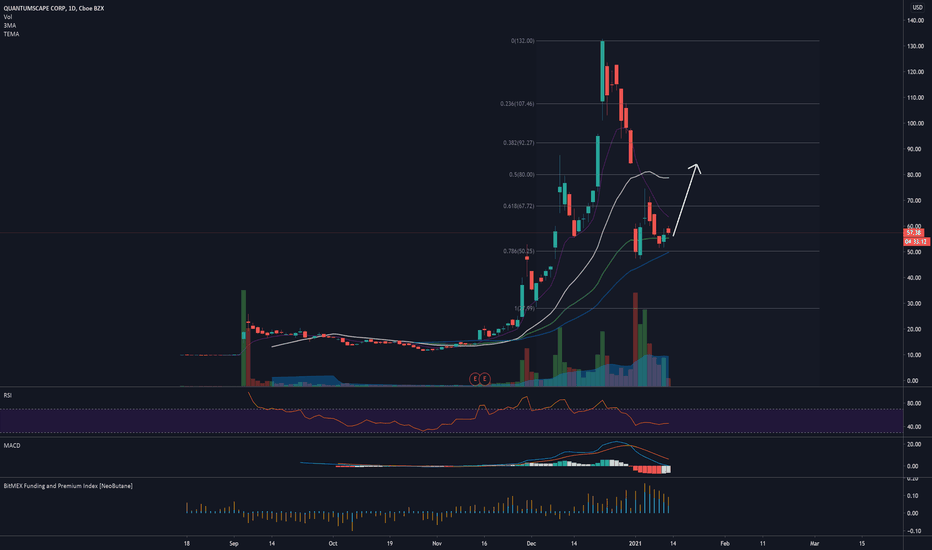Select the 0.618(67.72) Fibonacci level label
This screenshot has width=932, height=550.
518,206
